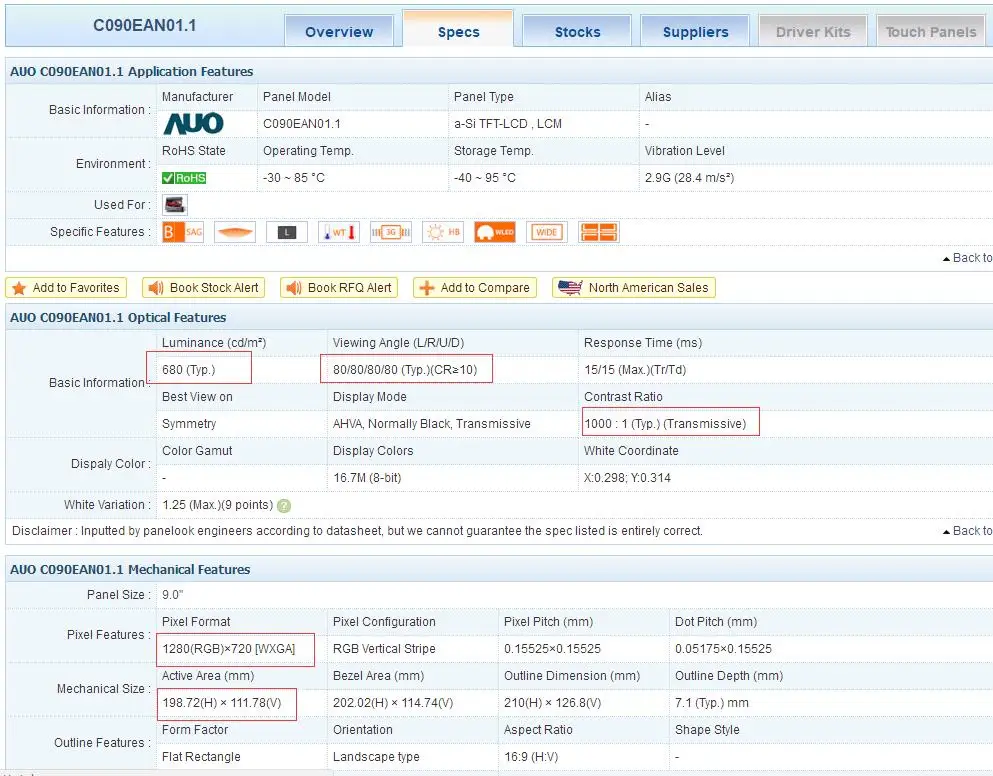Image resolution: width=993 pixels, height=776 pixels.
Task: Click active area value 198.72(H) × 111.78(V)
Action: (x=222, y=703)
